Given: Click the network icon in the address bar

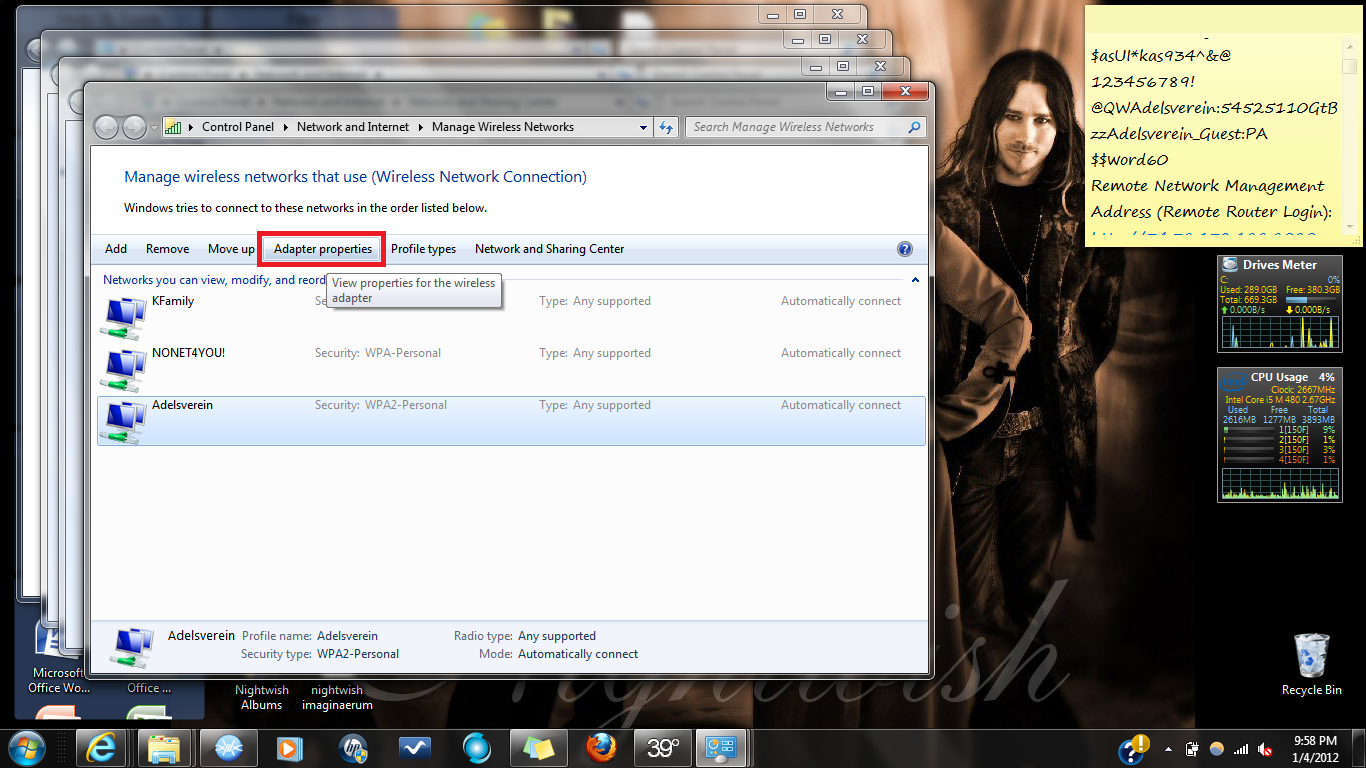Looking at the screenshot, I should 173,127.
